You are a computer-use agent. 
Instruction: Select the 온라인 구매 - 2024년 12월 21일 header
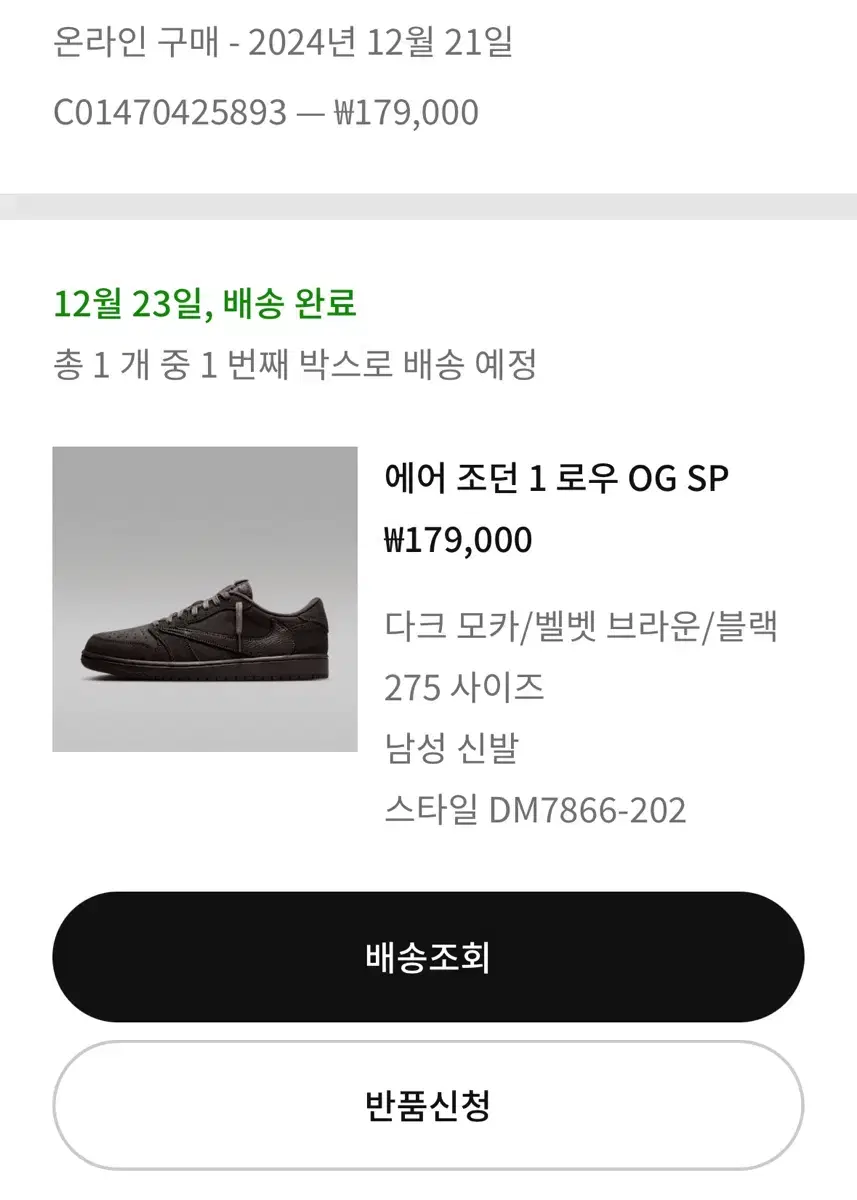pyautogui.click(x=283, y=44)
